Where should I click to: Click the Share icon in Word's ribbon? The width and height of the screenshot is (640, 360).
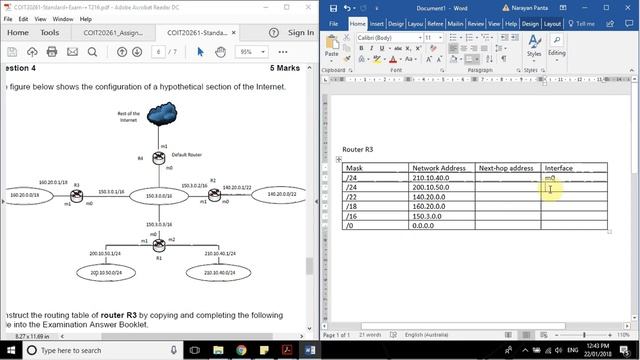pos(610,24)
